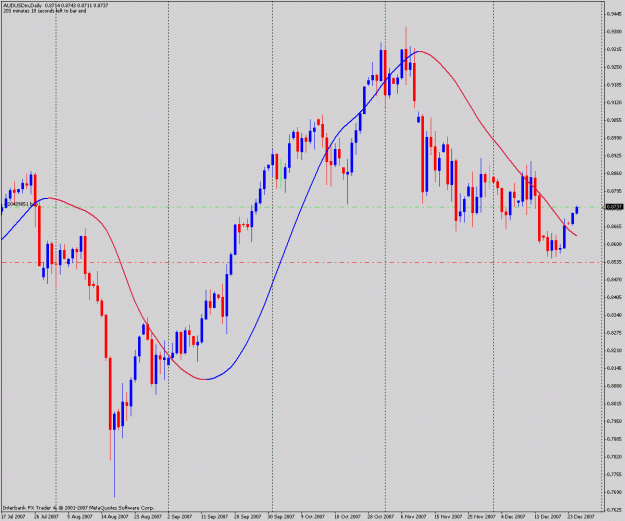Click the '23 Dec 2007' date label

pos(581,517)
